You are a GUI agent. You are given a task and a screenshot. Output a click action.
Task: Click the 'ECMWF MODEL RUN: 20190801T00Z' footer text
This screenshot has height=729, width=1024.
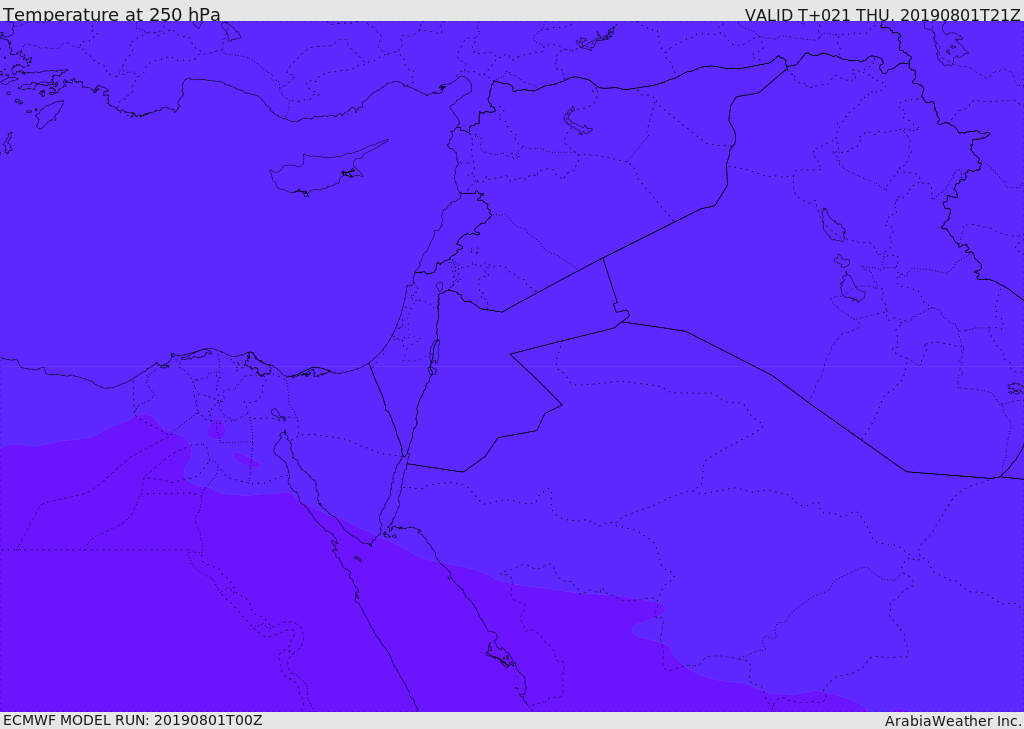tap(133, 721)
